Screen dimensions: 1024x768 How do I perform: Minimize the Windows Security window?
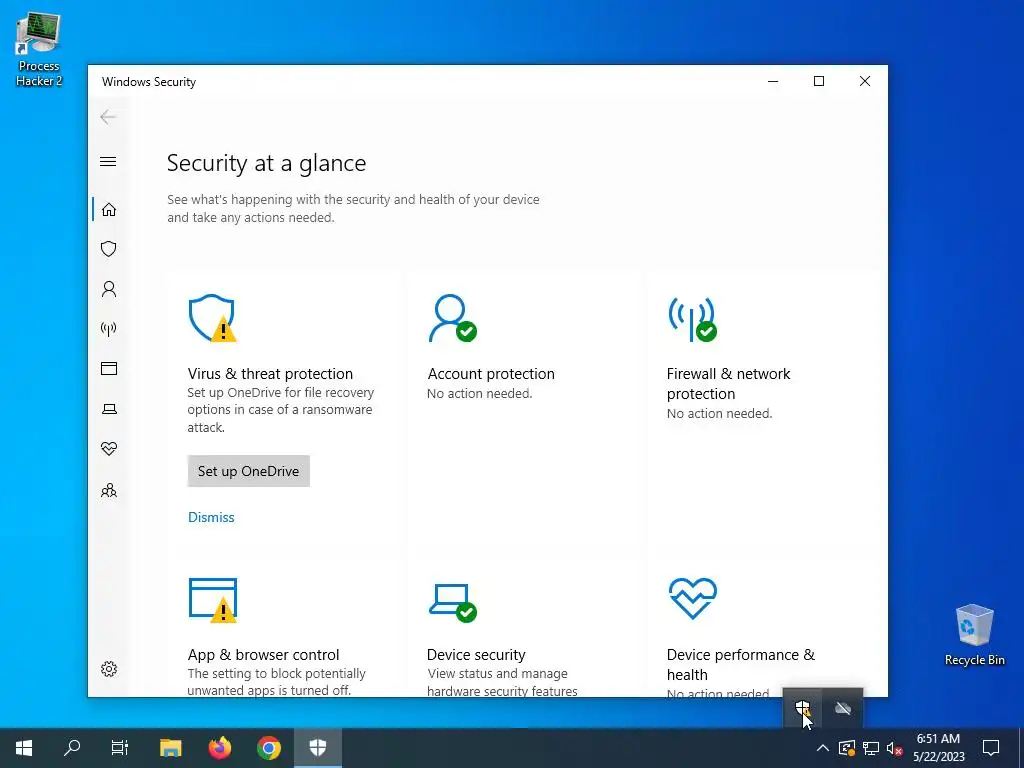pos(773,81)
